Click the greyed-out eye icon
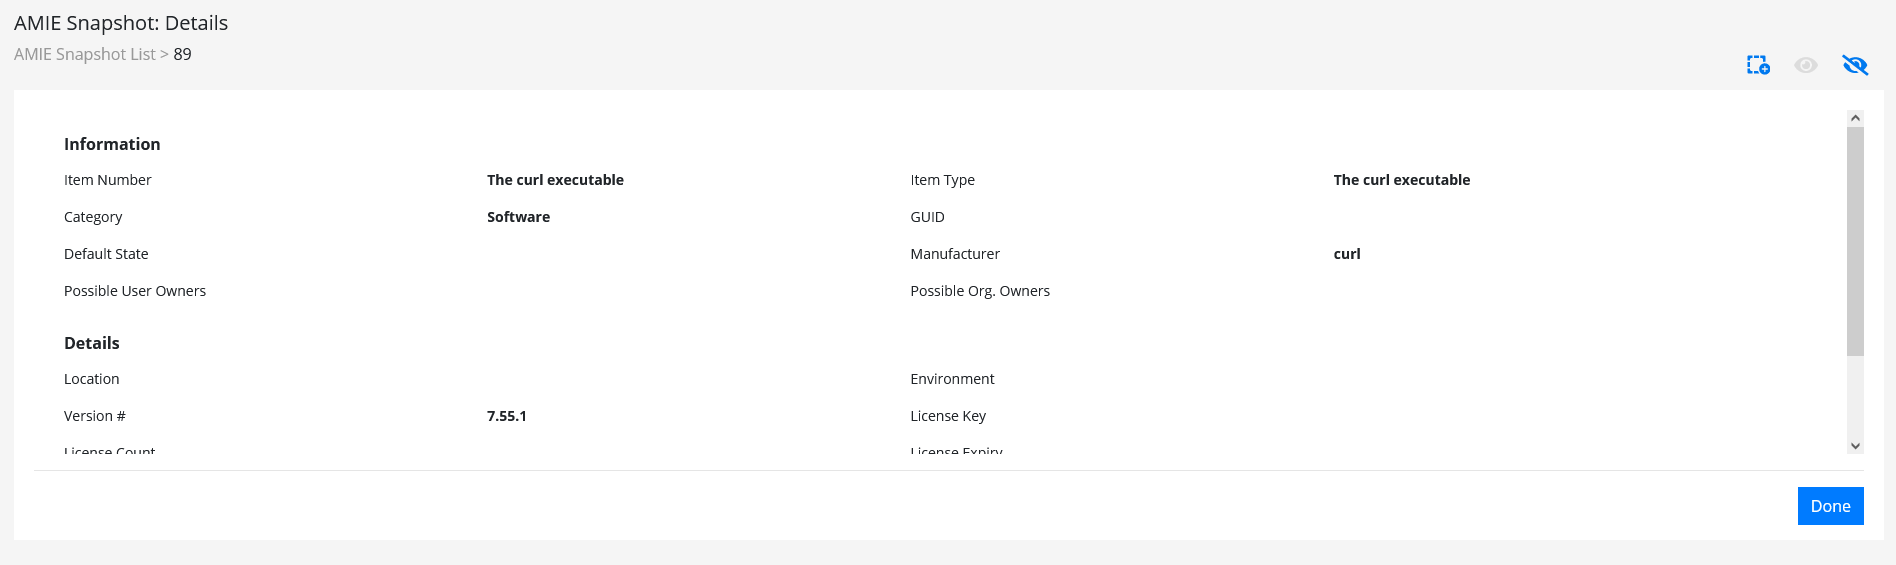1896x565 pixels. 1806,65
